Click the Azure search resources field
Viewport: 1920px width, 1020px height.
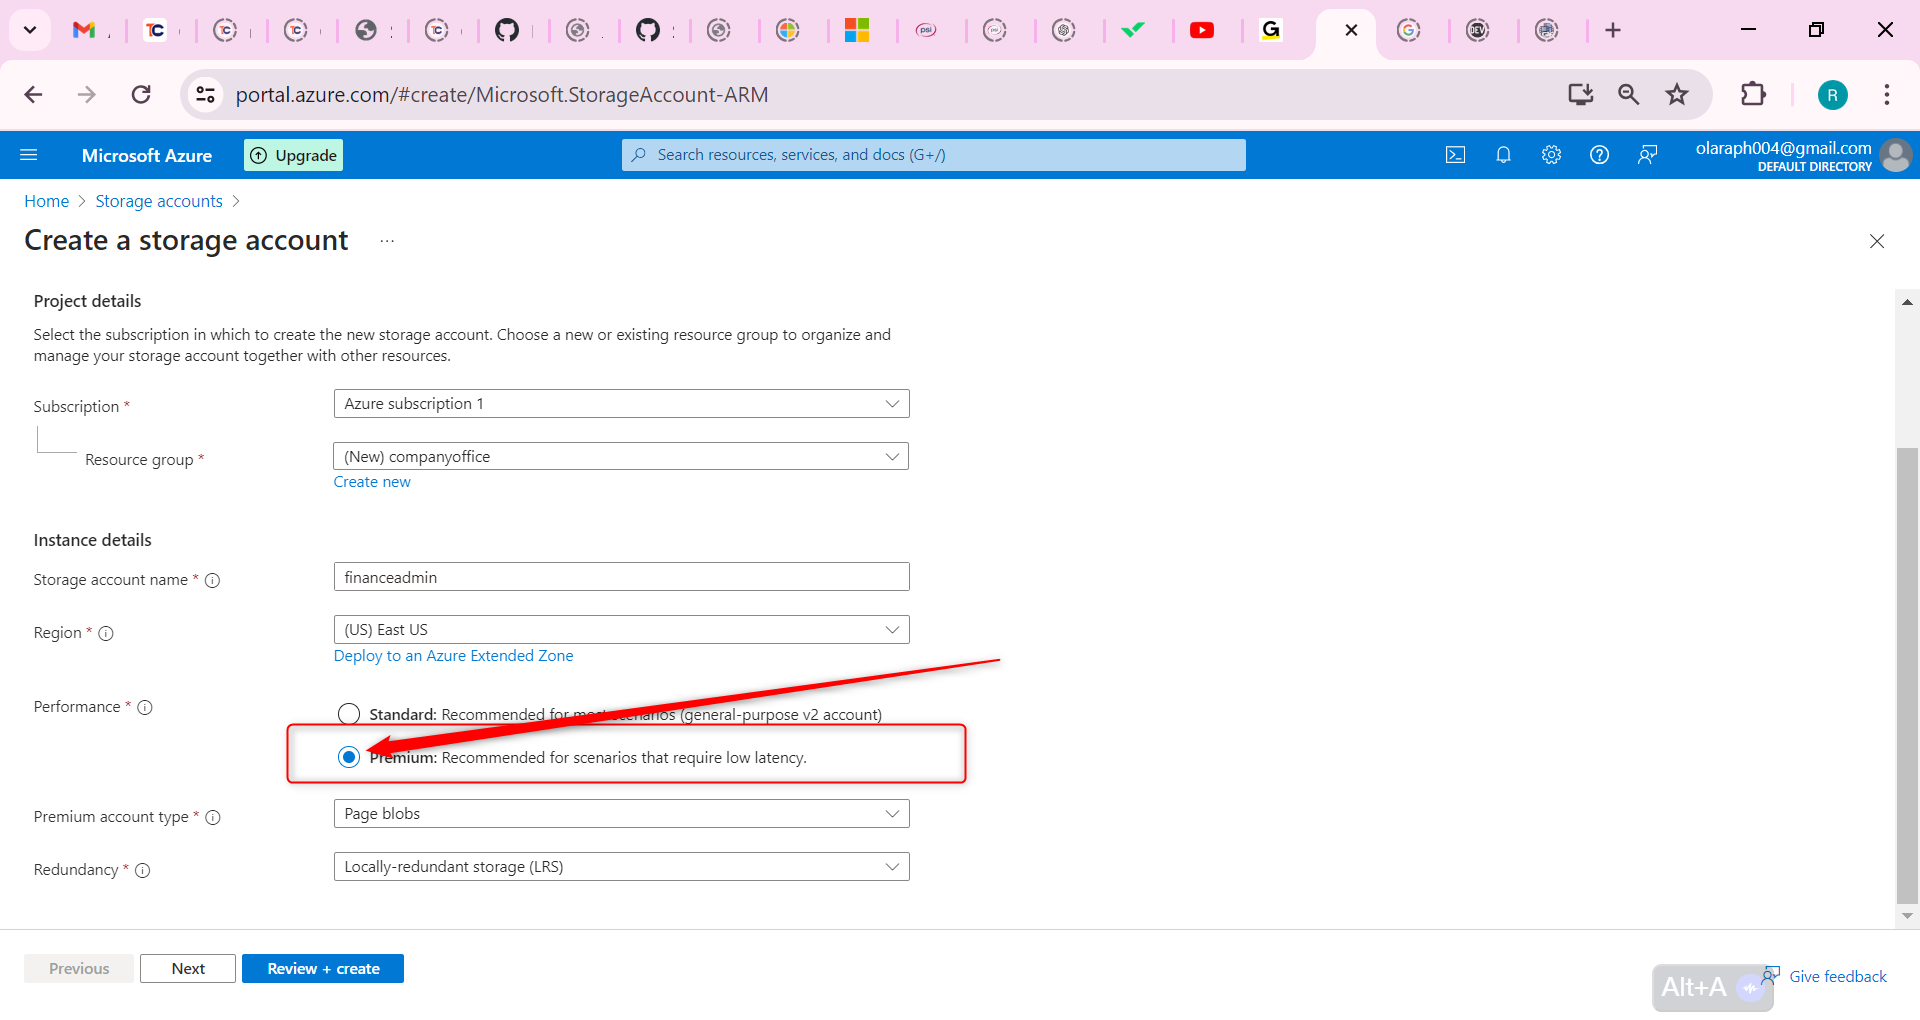(x=934, y=155)
